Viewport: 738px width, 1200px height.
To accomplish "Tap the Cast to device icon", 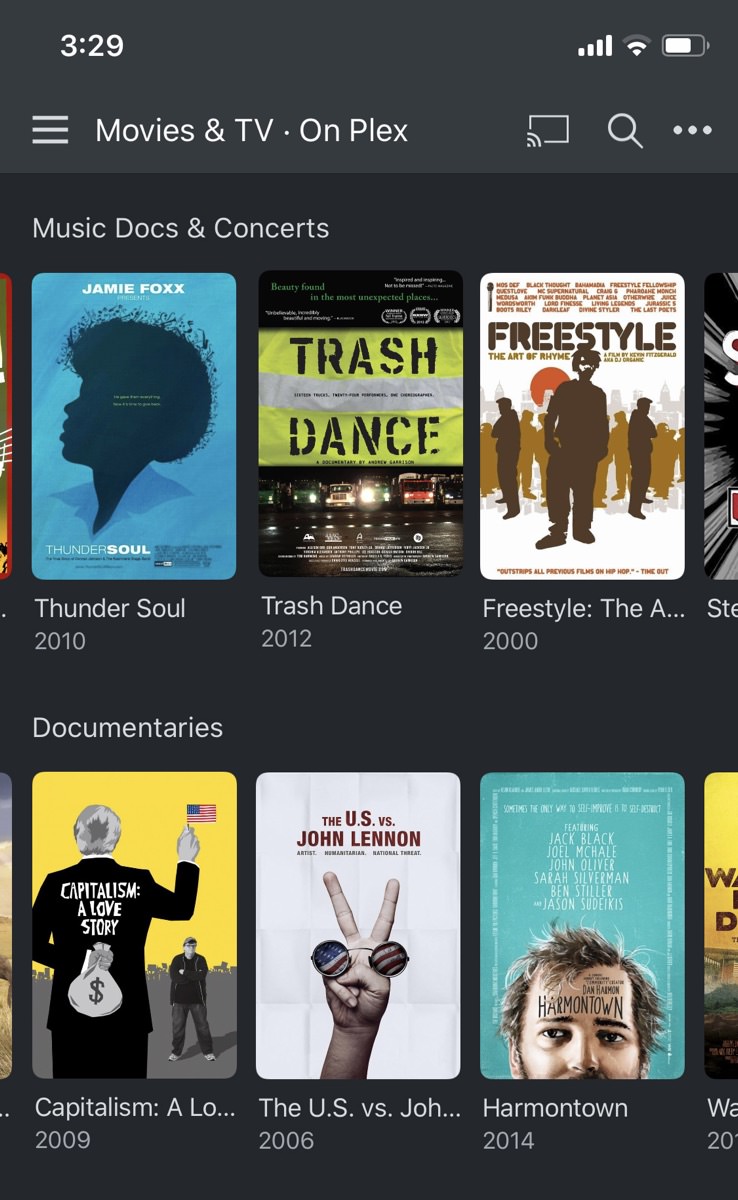I will [547, 130].
